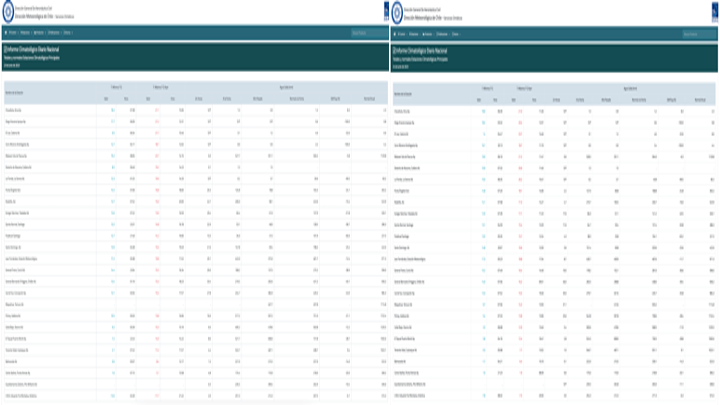Click blue government badge on right page header
Screen dimensions: 720x405
[715, 12]
